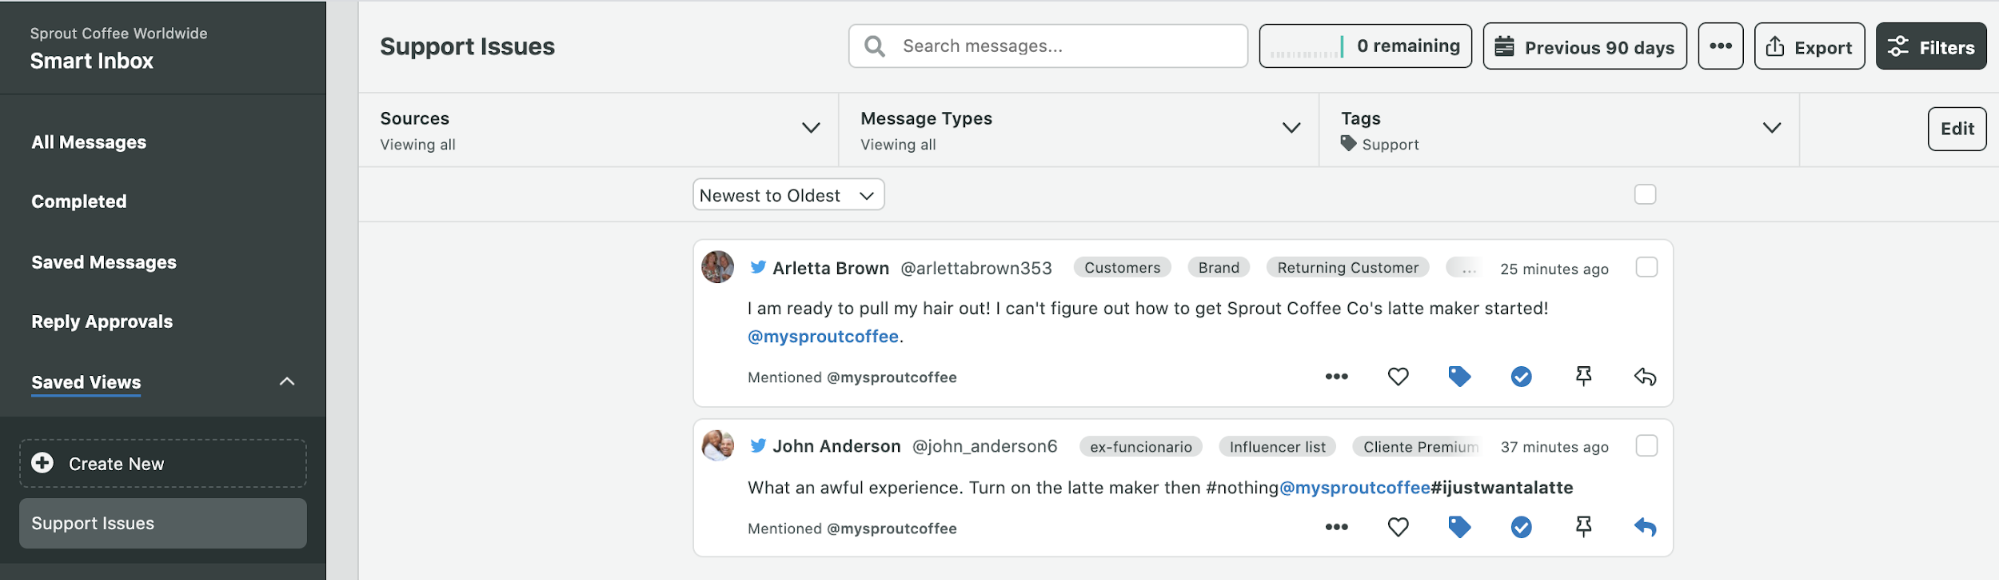Open the more actions ellipsis in header
Viewport: 1999px width, 580px height.
tap(1720, 46)
